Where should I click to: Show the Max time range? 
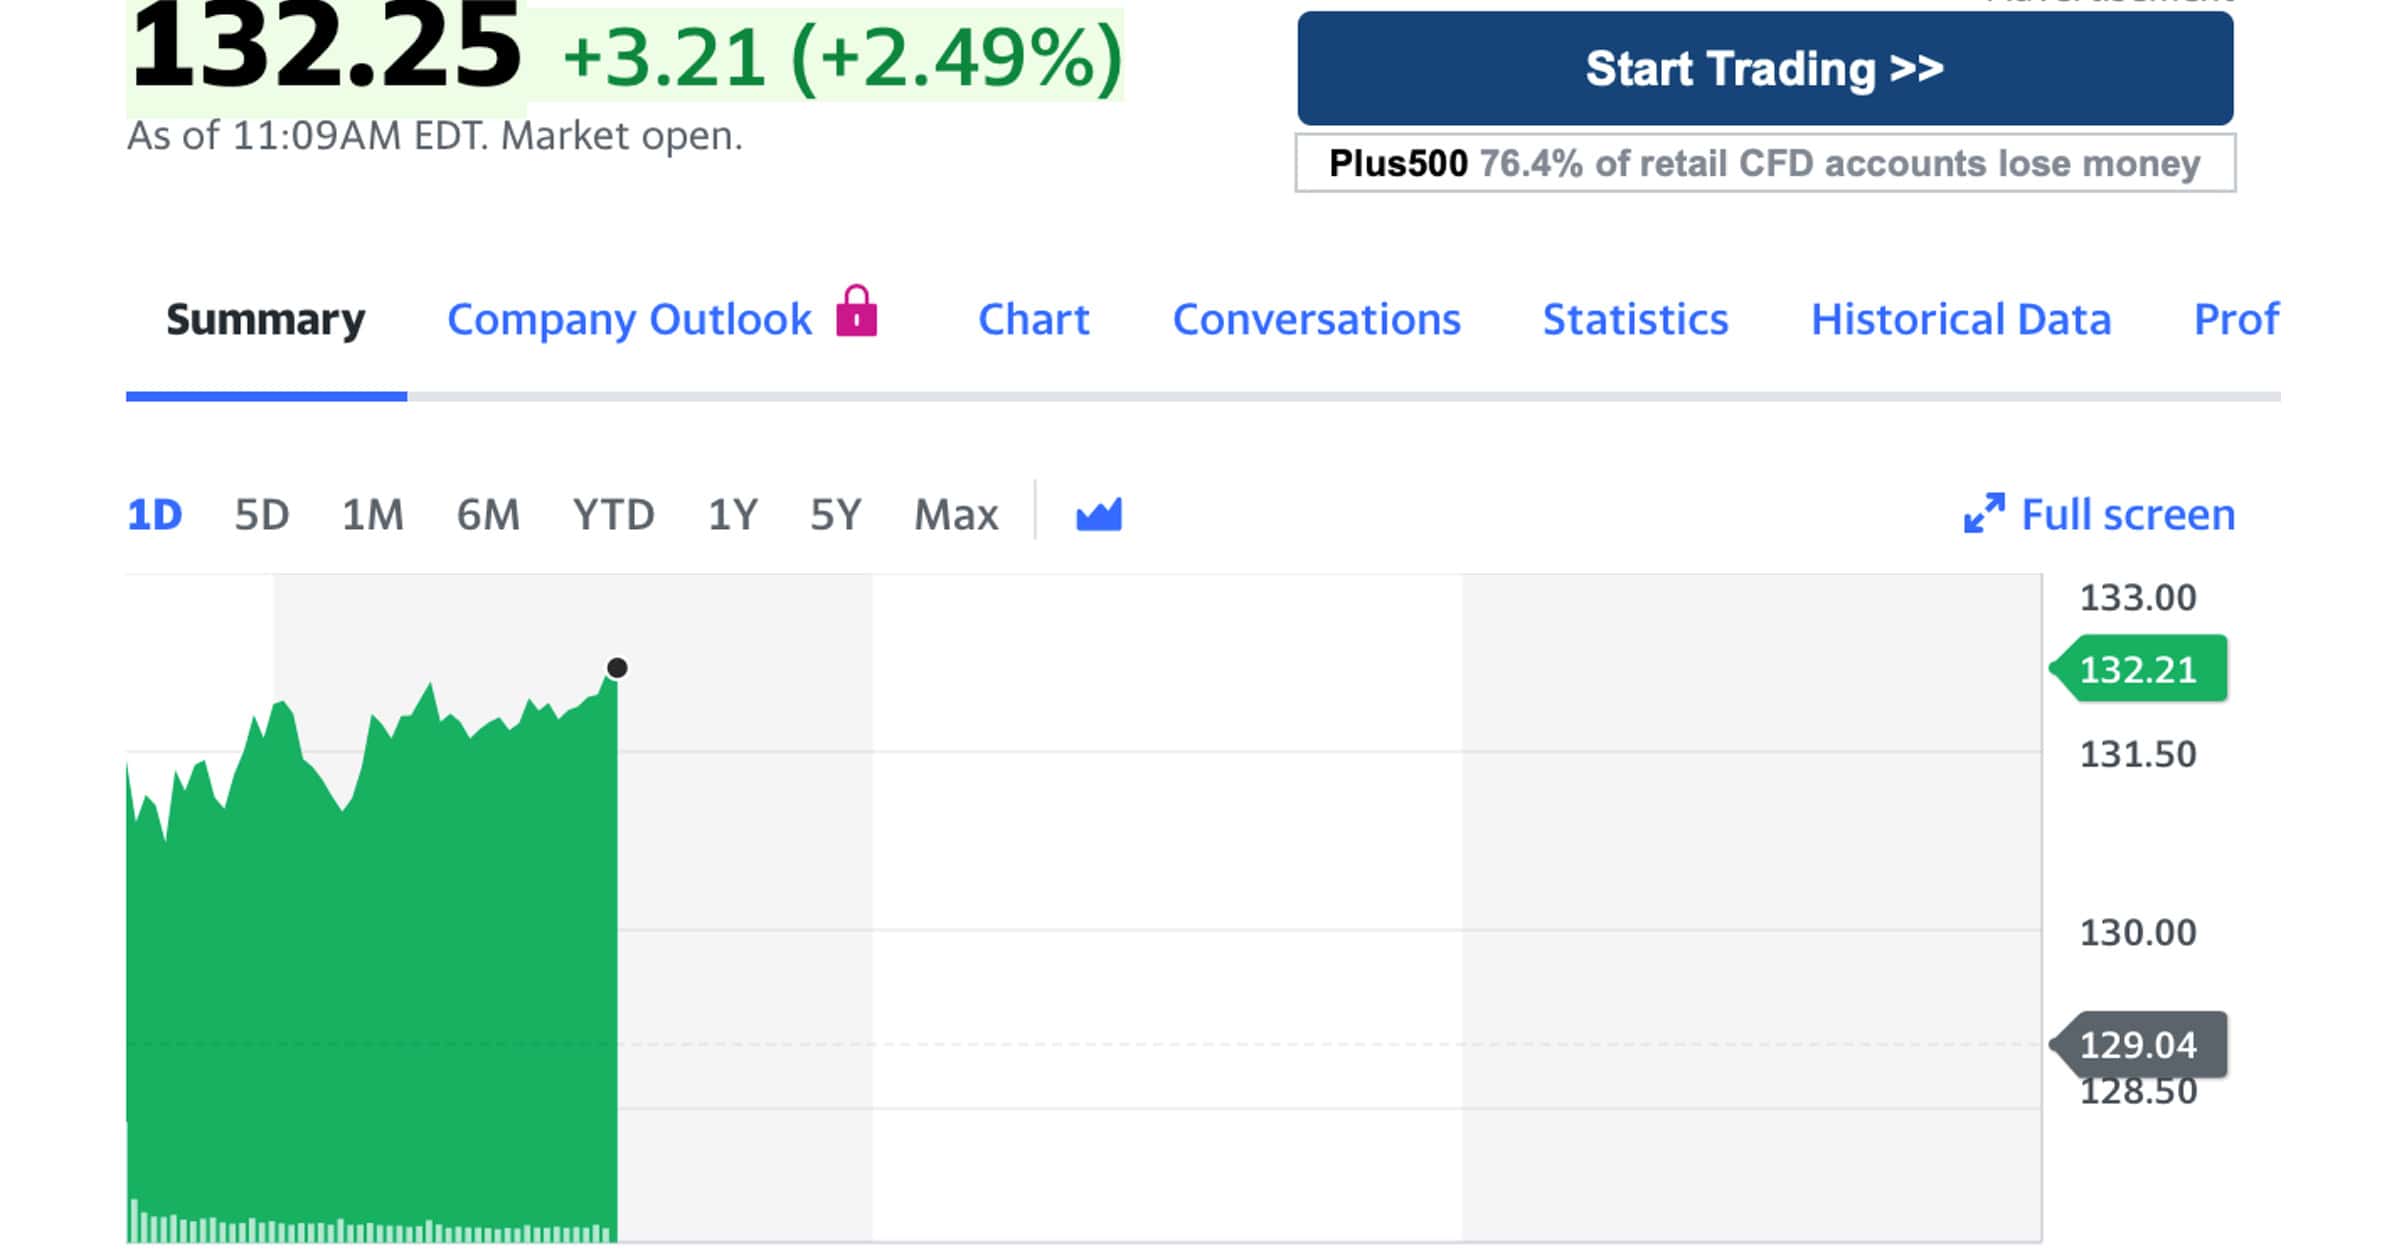pyautogui.click(x=956, y=515)
